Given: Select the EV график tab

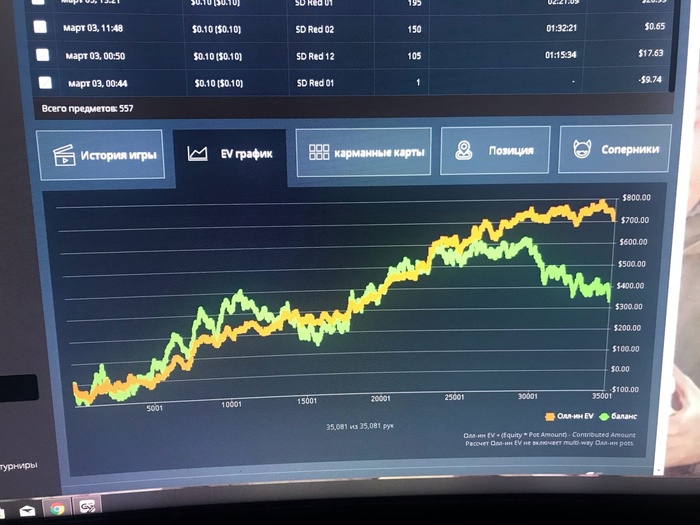Looking at the screenshot, I should coord(230,154).
